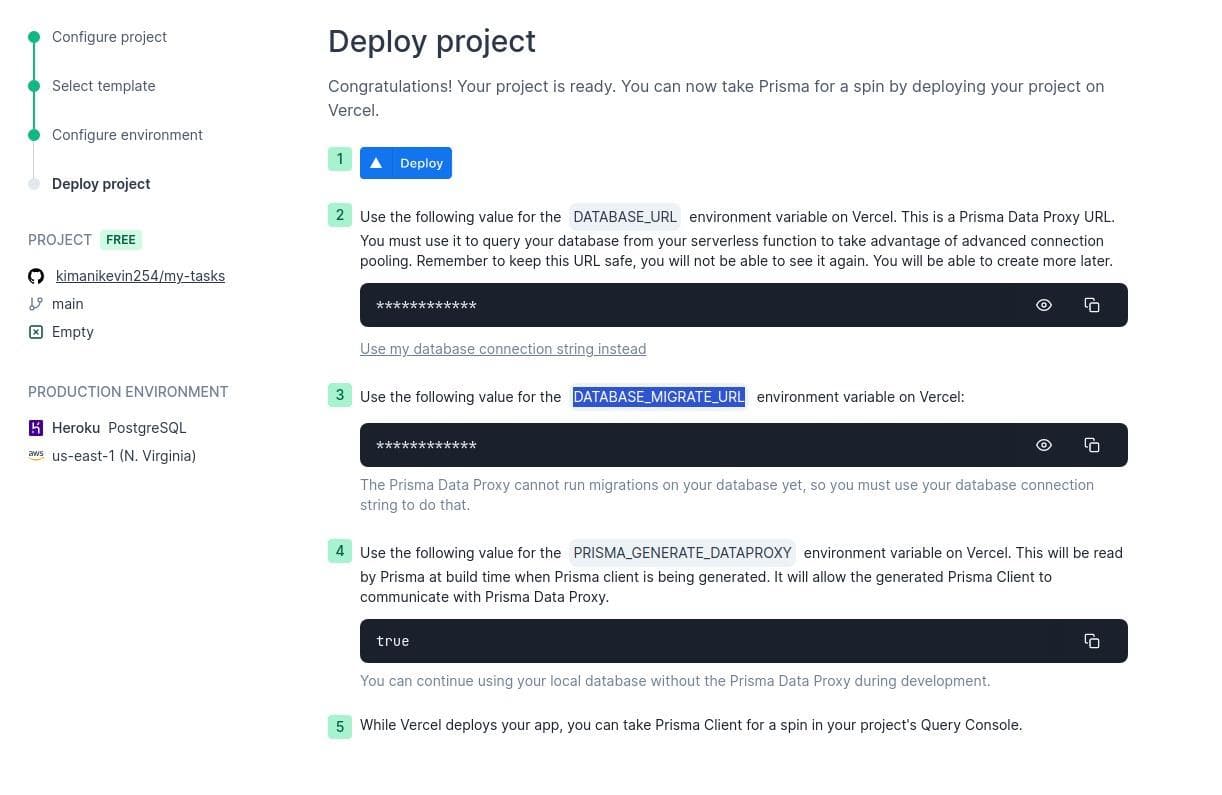This screenshot has width=1222, height=795.
Task: Copy the DATABASE_MIGRATE_URL value
Action: pyautogui.click(x=1092, y=445)
